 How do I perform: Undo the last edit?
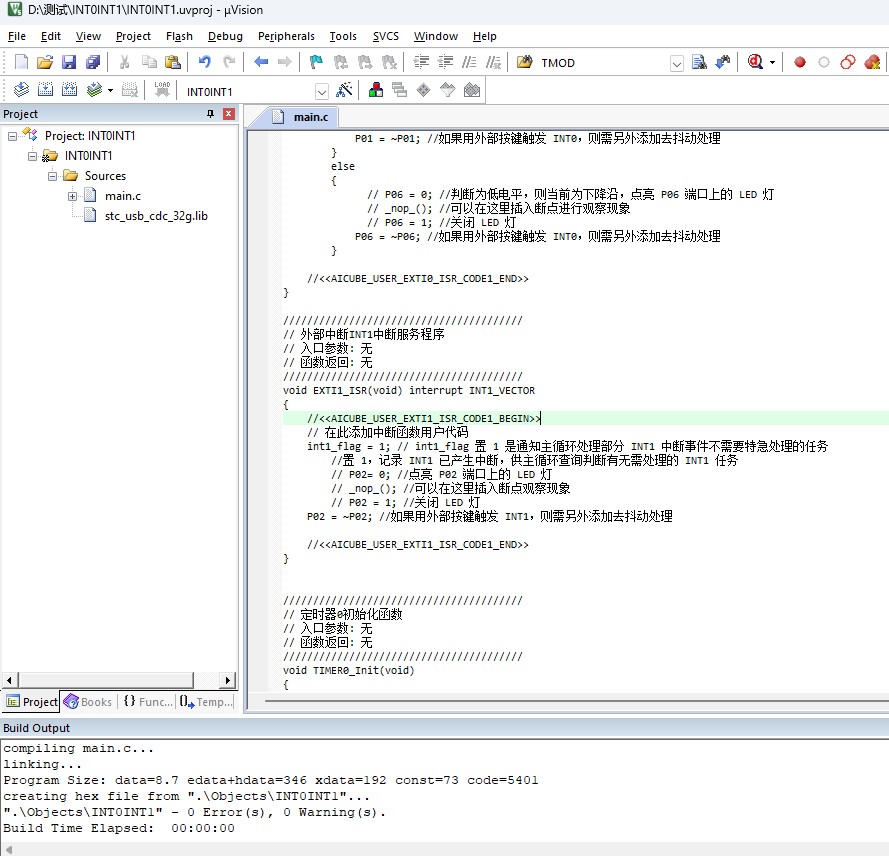(205, 62)
